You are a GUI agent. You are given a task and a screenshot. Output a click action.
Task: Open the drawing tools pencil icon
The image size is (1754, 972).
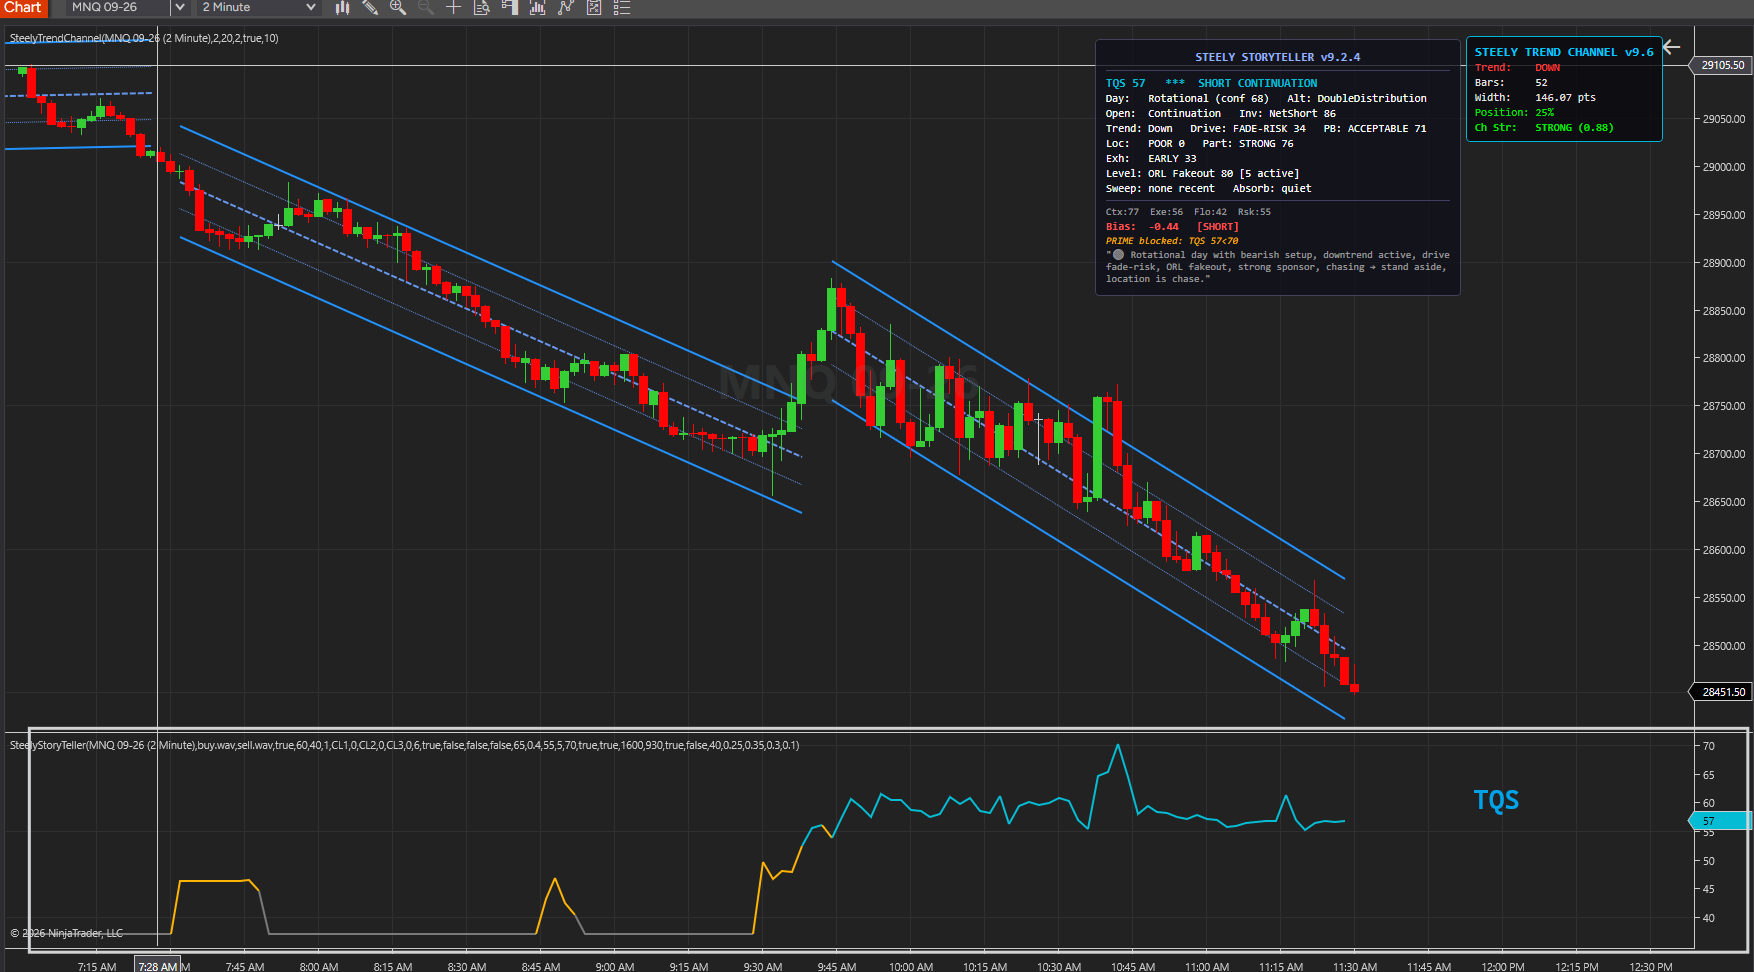click(370, 8)
